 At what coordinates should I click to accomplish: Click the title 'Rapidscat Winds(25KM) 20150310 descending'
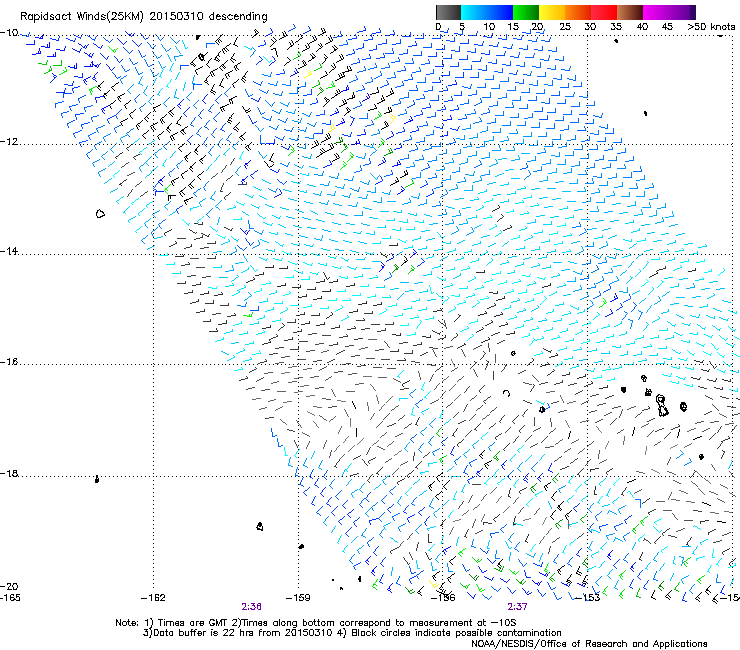[x=144, y=17]
